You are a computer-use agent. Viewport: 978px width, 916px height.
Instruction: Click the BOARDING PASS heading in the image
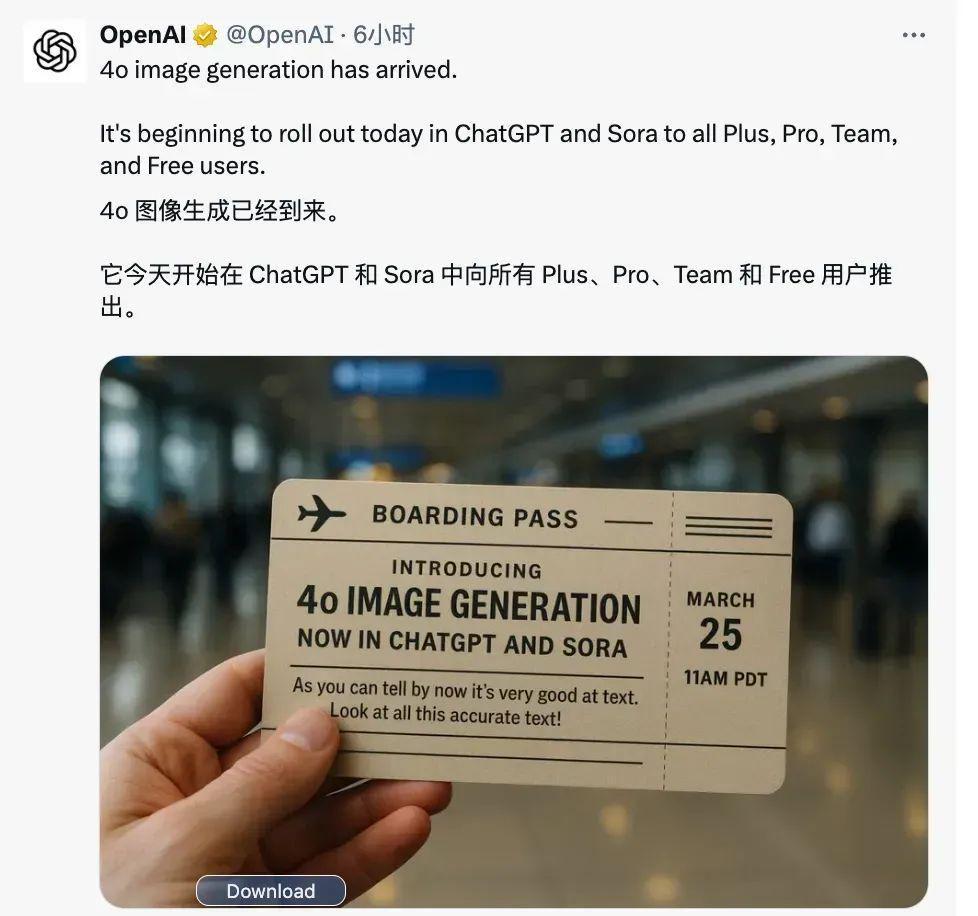click(475, 516)
